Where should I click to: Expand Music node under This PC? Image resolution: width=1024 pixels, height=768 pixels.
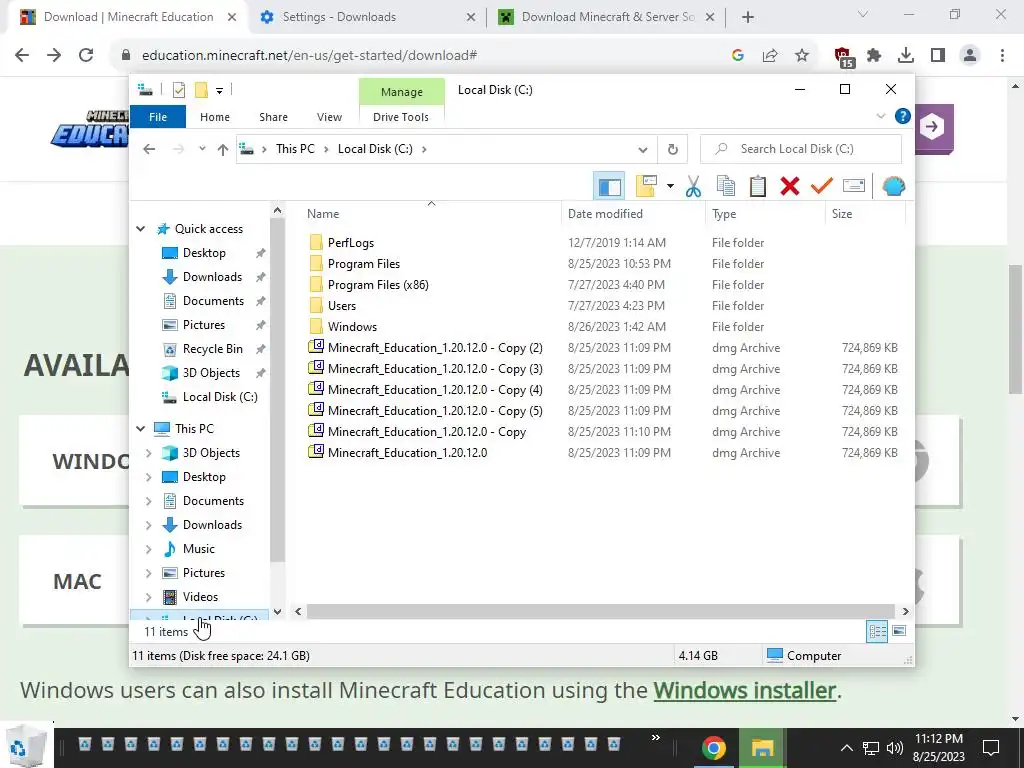148,549
